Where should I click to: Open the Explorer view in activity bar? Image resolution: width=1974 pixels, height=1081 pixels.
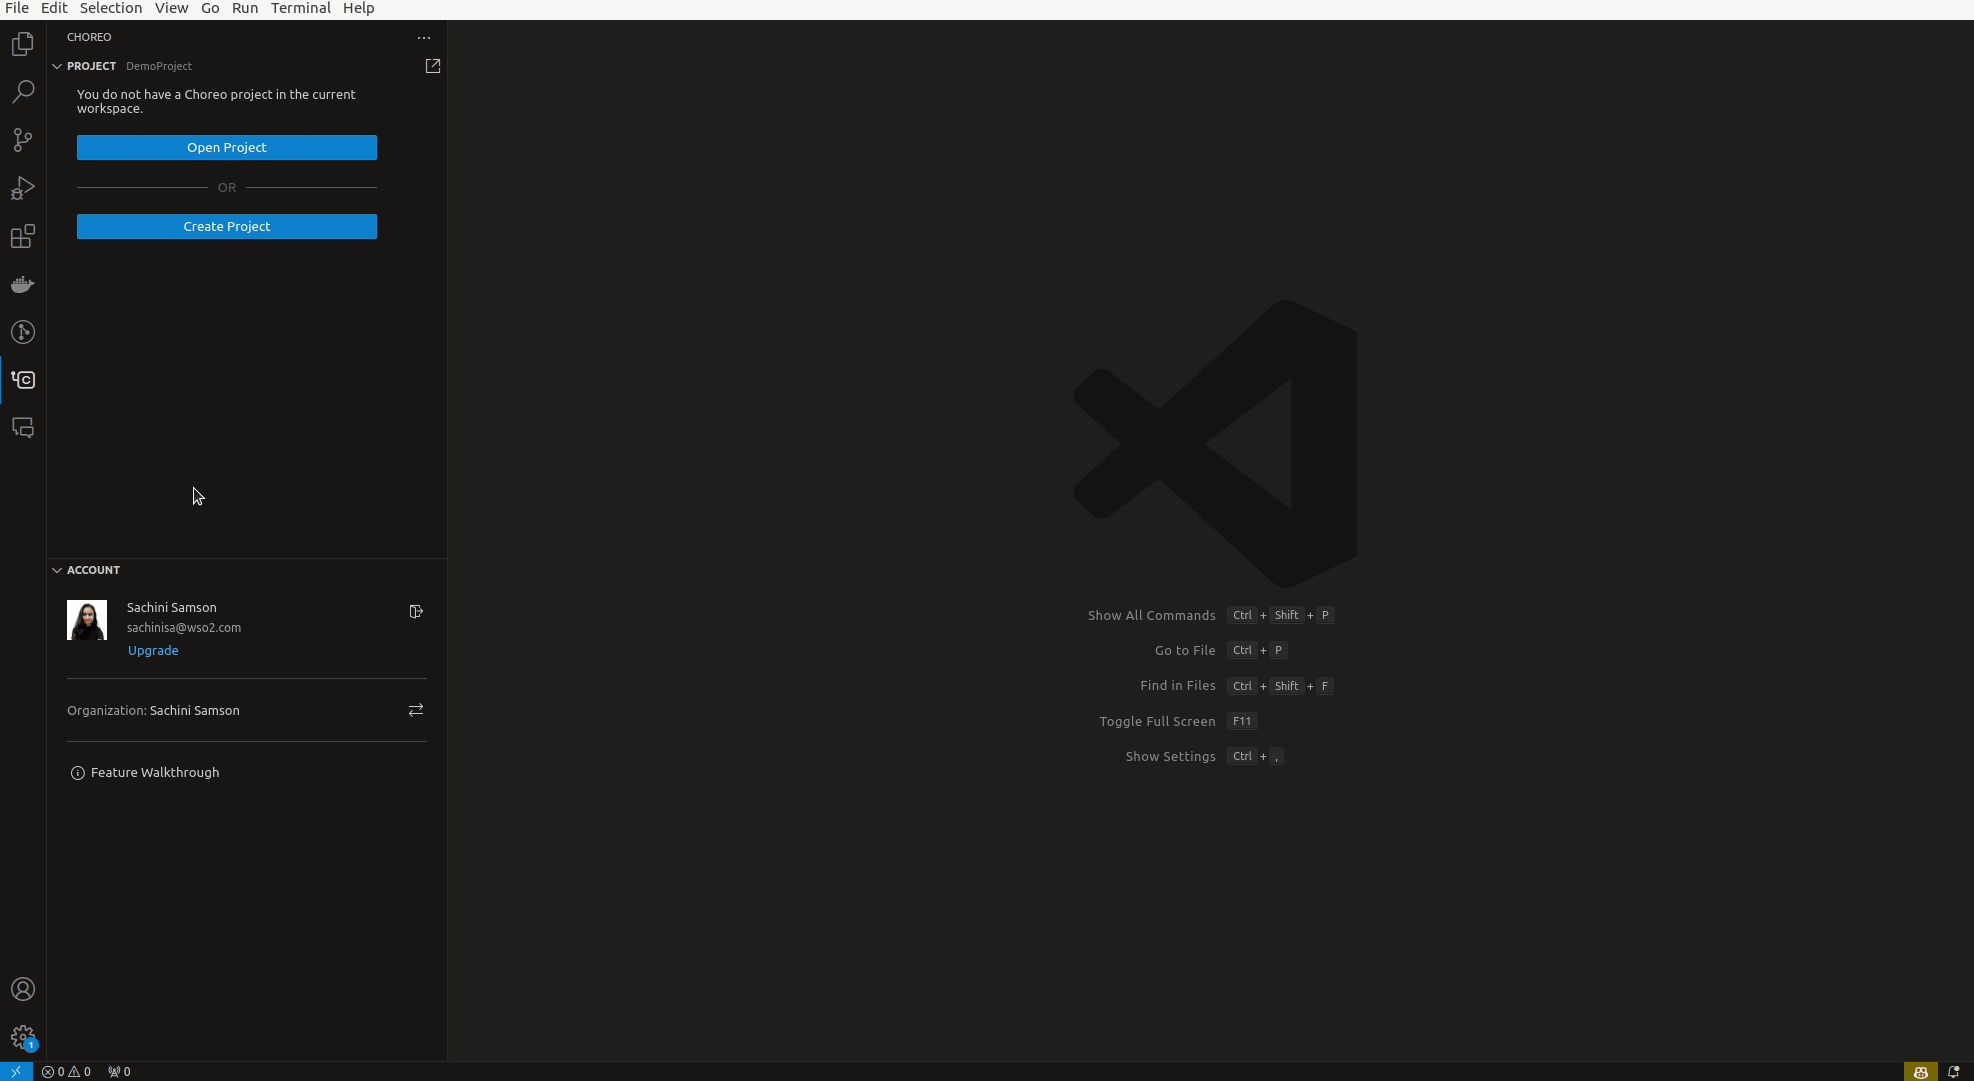(x=22, y=44)
